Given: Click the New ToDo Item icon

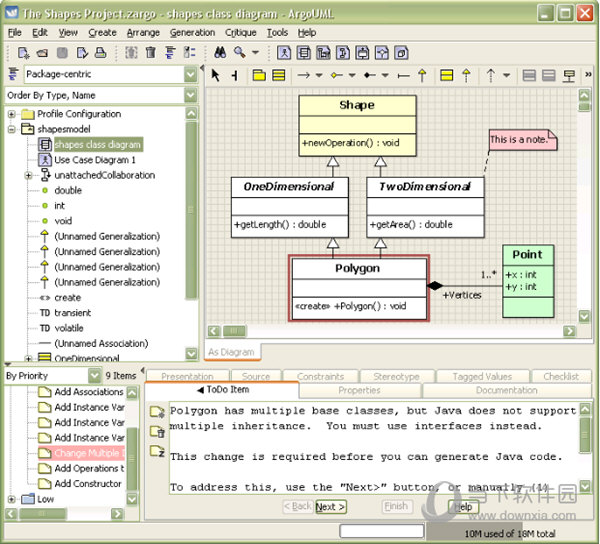Looking at the screenshot, I should click(157, 411).
